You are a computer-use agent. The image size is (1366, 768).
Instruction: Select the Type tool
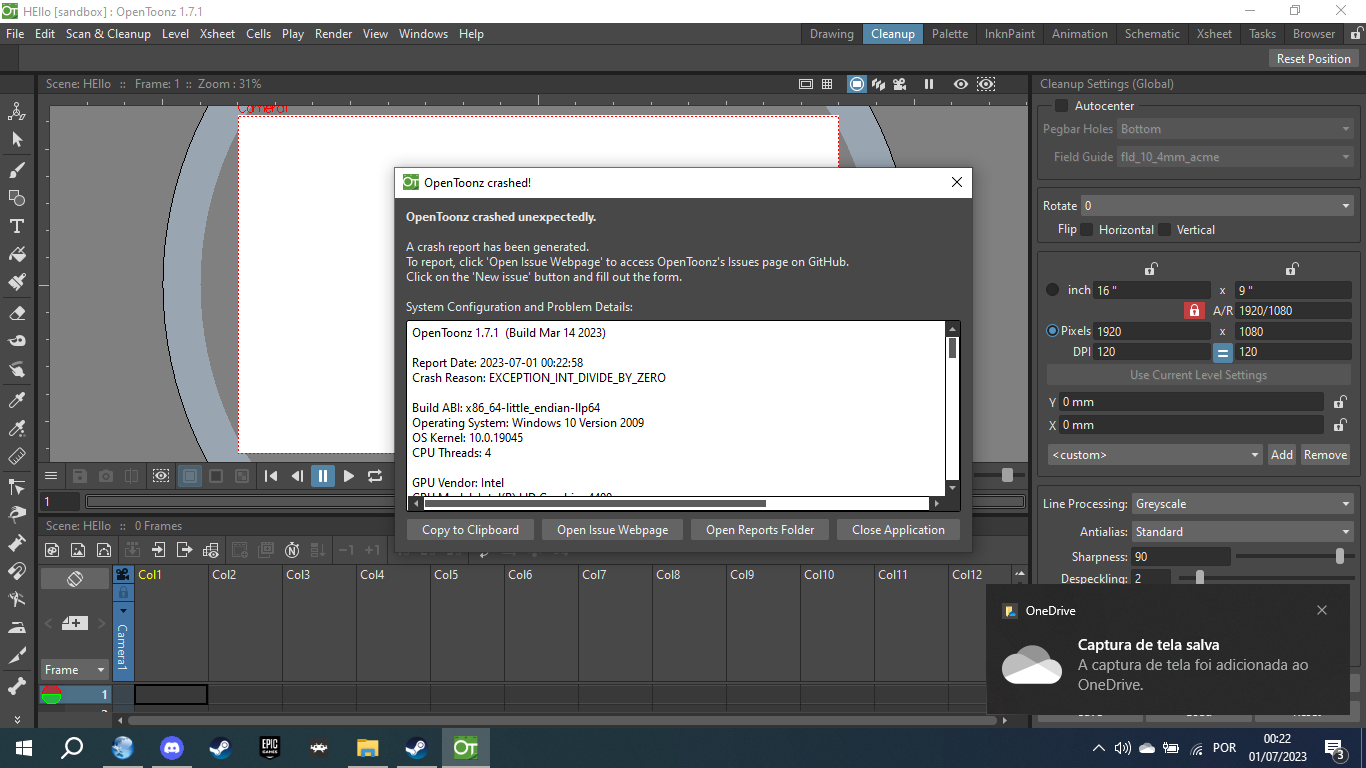pos(16,227)
